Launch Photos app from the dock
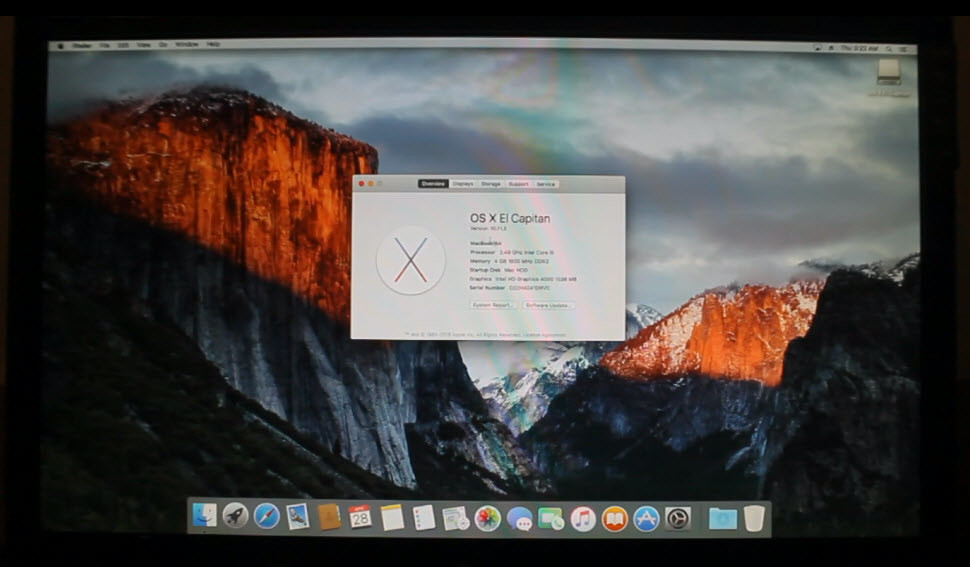The image size is (970, 567). [x=487, y=518]
